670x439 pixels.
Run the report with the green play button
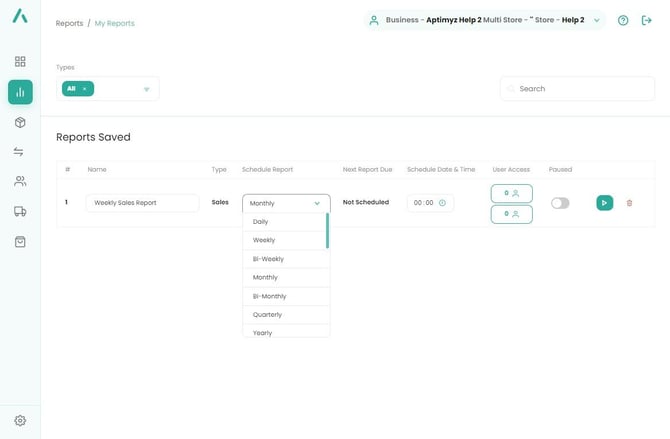tap(604, 203)
